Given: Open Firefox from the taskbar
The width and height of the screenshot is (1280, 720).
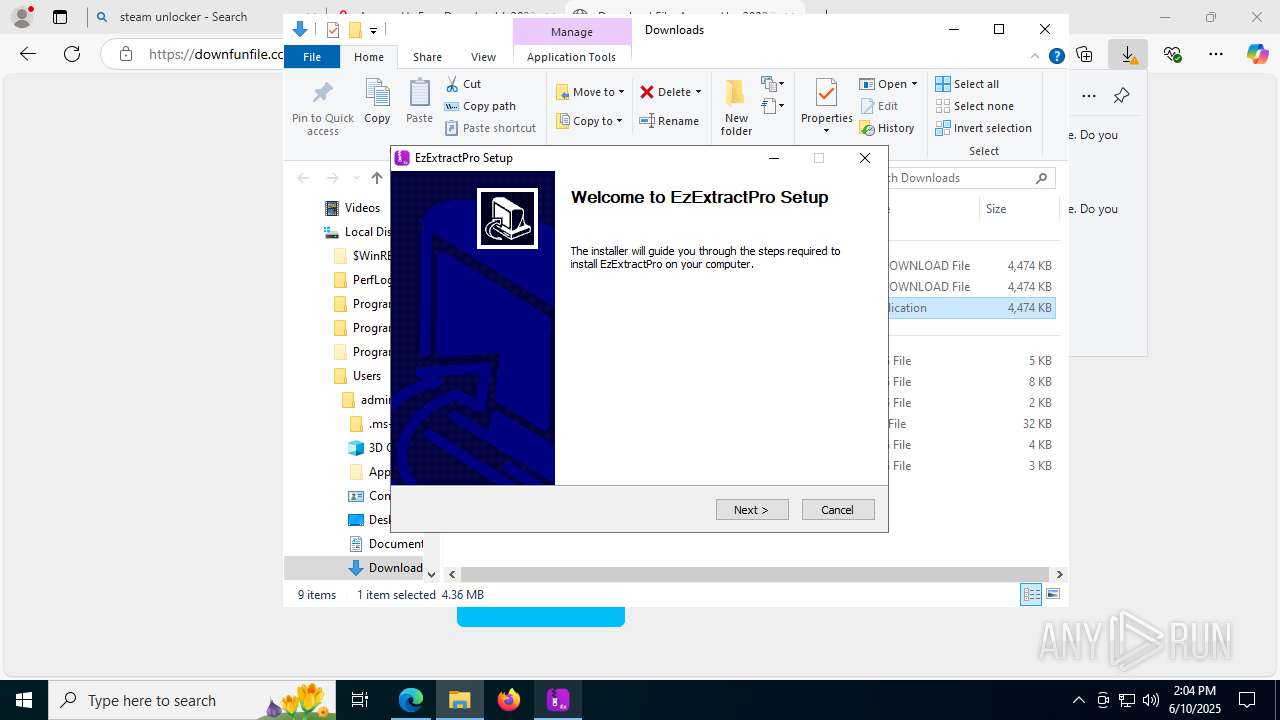Looking at the screenshot, I should point(509,700).
